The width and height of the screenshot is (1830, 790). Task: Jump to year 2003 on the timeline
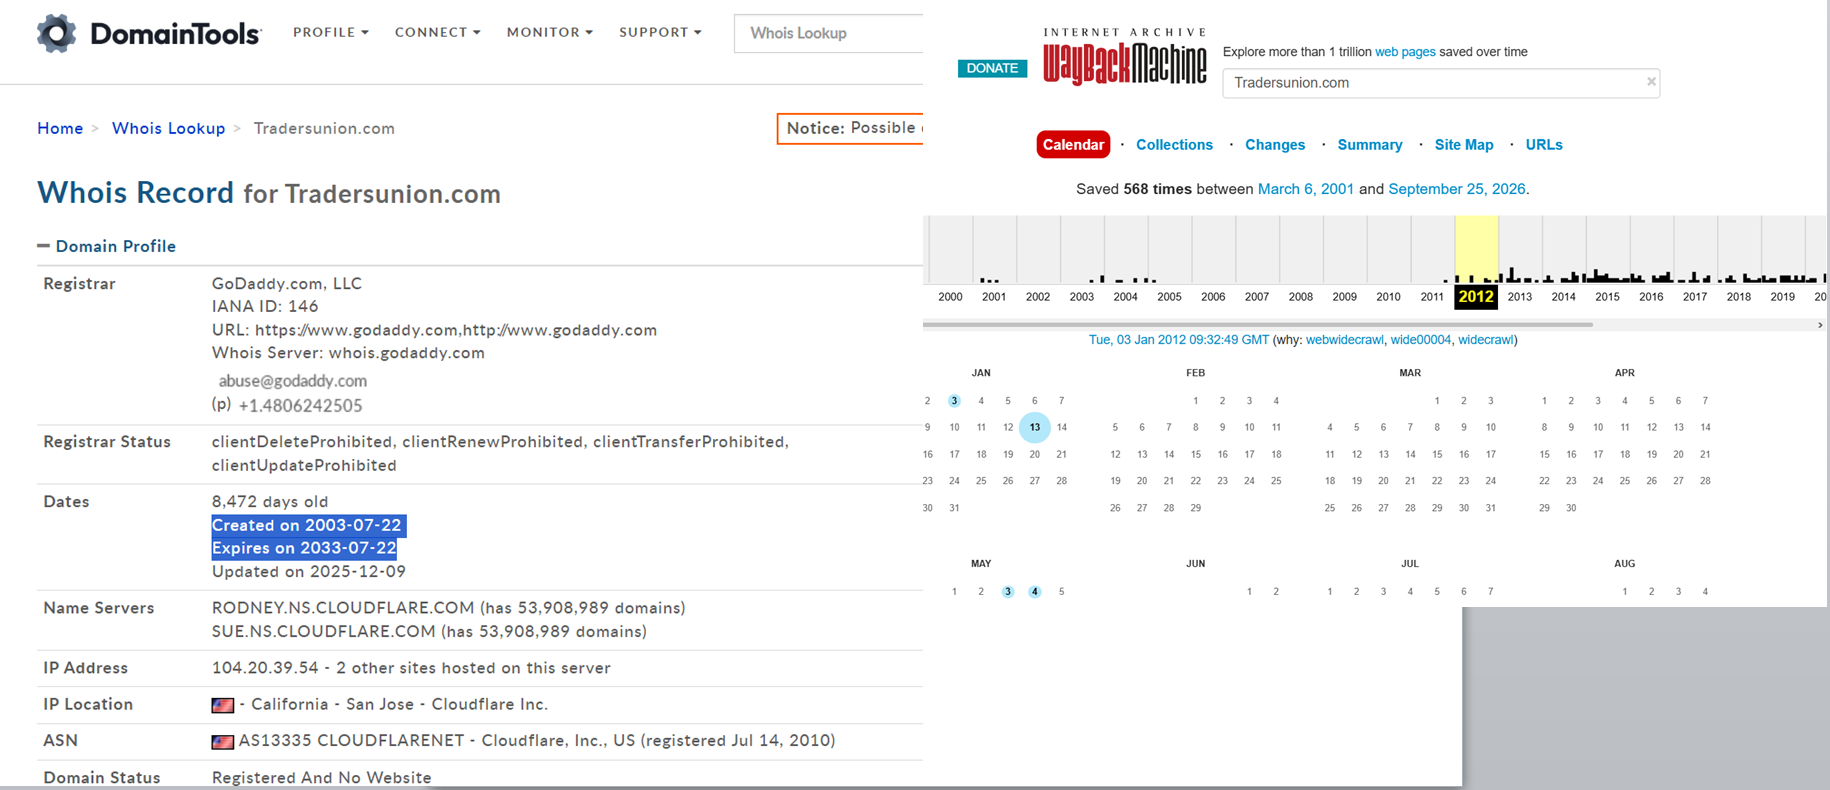coord(1081,297)
